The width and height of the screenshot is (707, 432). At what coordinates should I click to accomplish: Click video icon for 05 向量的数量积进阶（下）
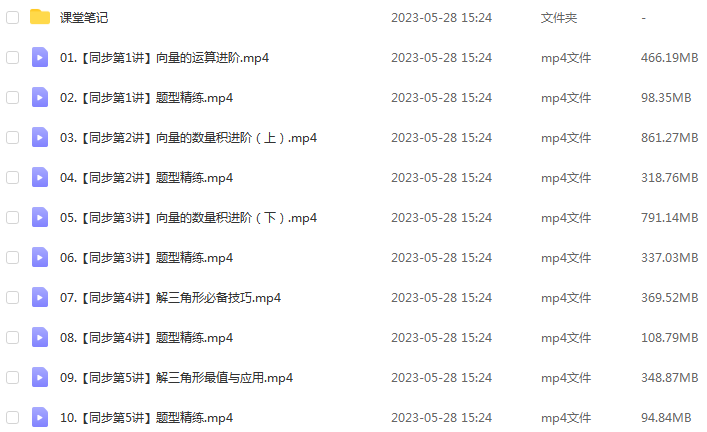tap(40, 217)
